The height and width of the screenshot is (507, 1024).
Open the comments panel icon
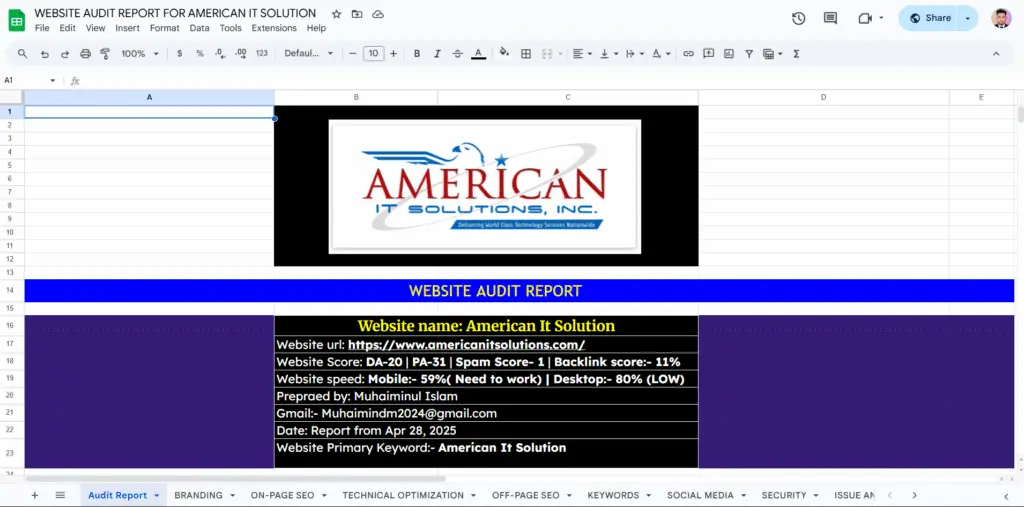[x=830, y=18]
